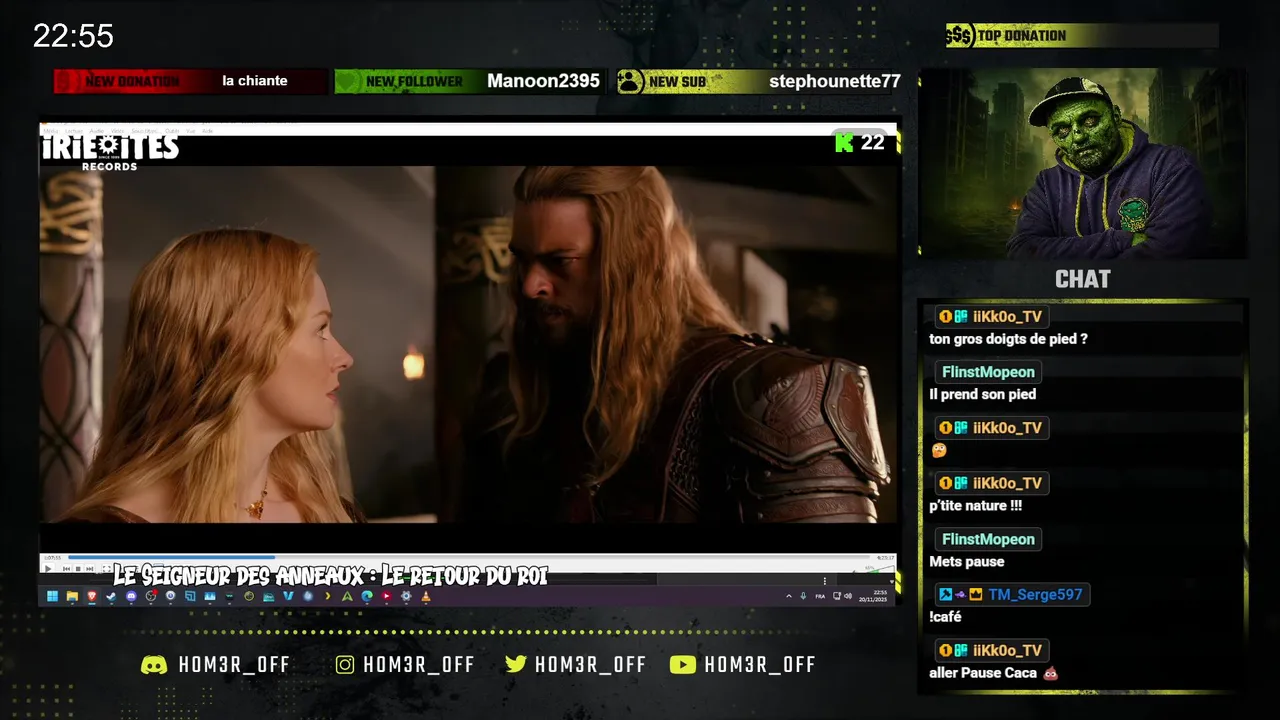Open File Explorer from the taskbar
This screenshot has width=1280, height=720.
tap(72, 596)
